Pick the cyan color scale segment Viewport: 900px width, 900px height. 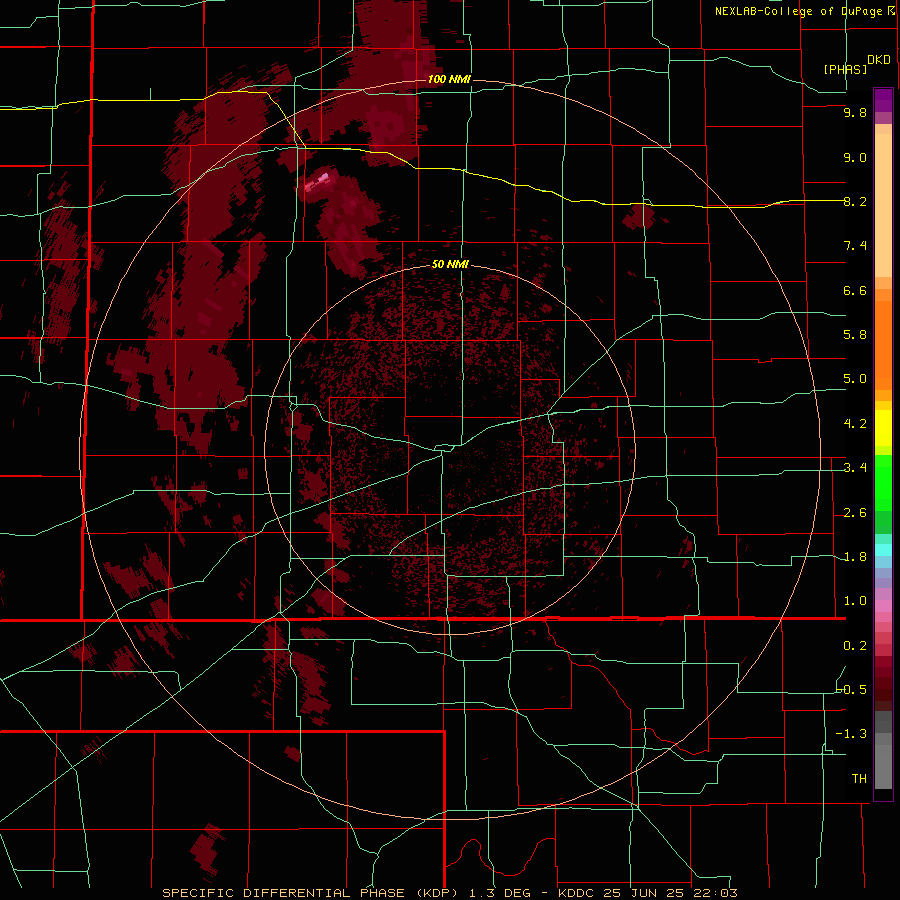click(883, 550)
